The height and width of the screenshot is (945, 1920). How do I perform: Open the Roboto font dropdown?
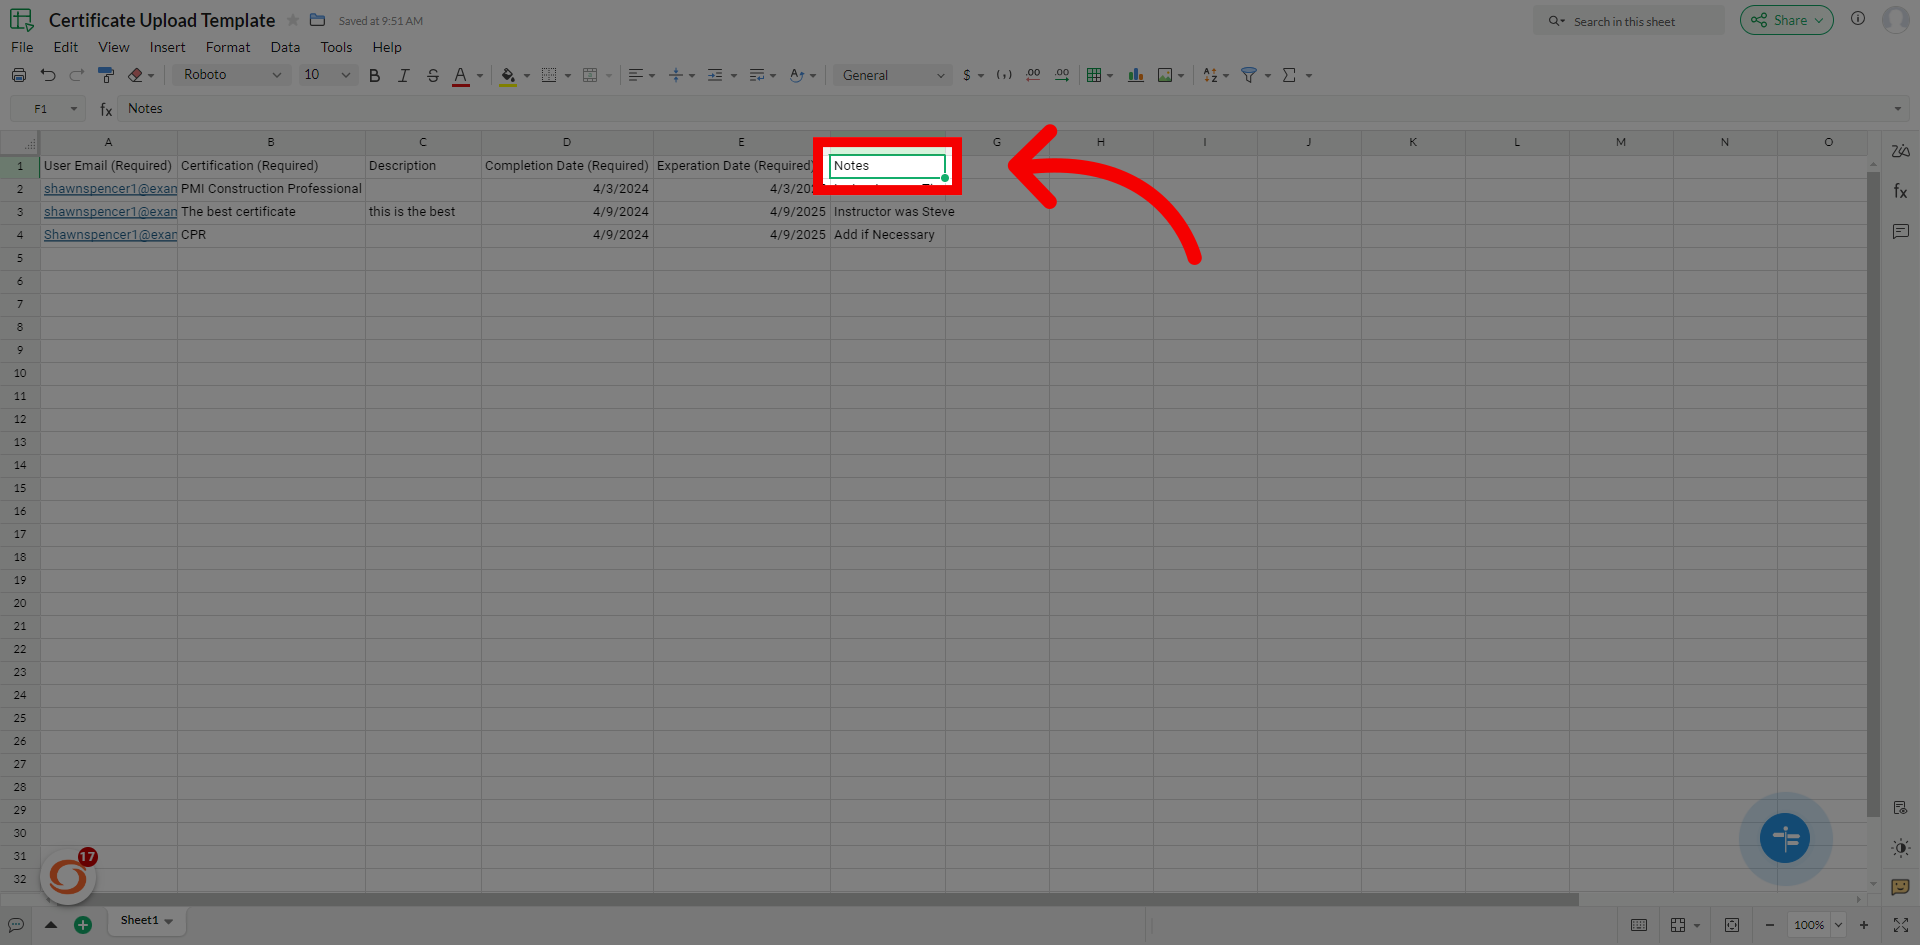click(232, 75)
